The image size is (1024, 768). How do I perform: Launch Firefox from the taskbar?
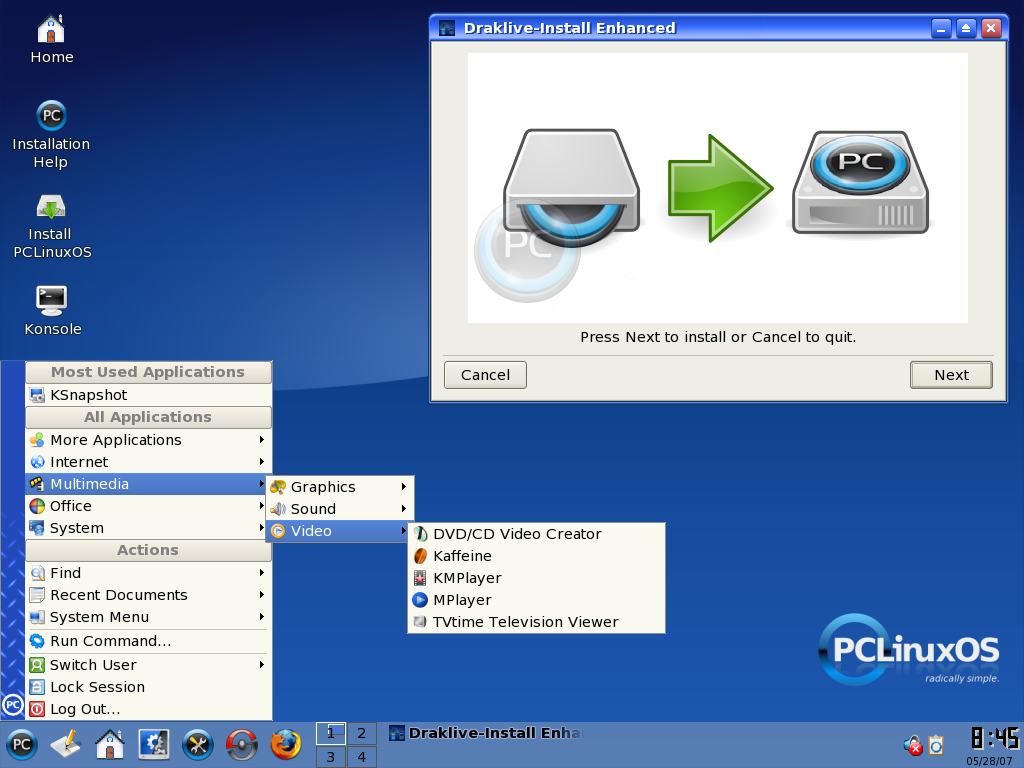coord(285,744)
